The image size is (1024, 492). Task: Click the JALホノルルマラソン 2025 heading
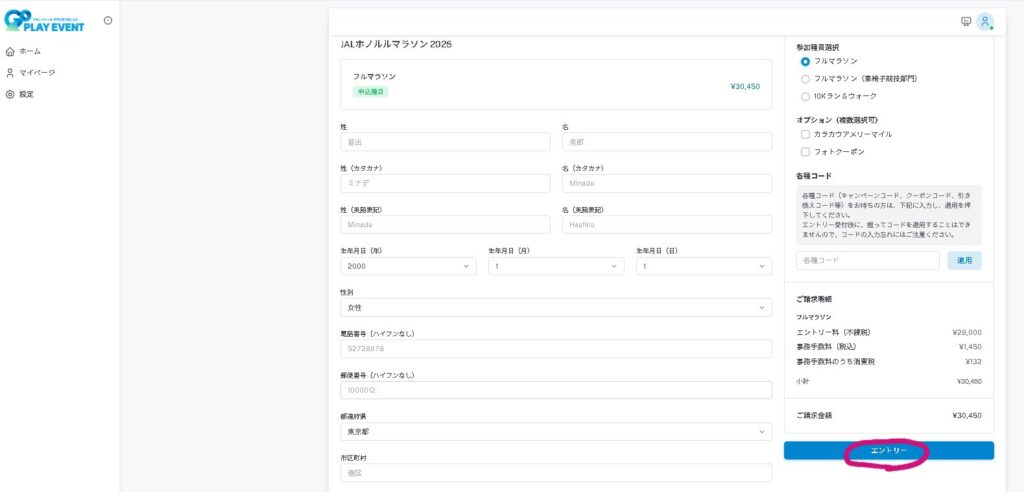click(396, 44)
